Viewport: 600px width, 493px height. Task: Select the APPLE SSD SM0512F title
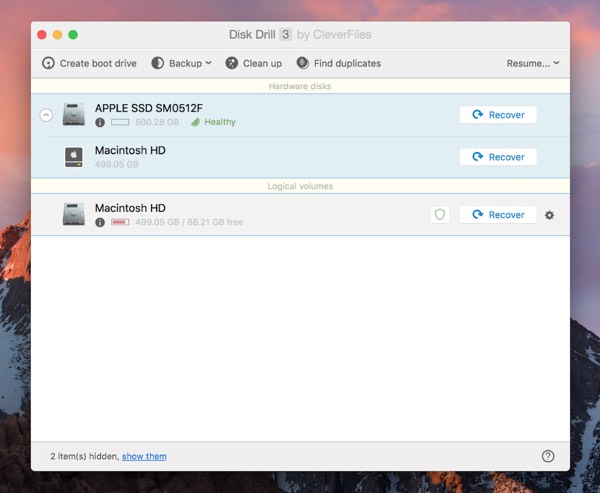click(x=149, y=108)
